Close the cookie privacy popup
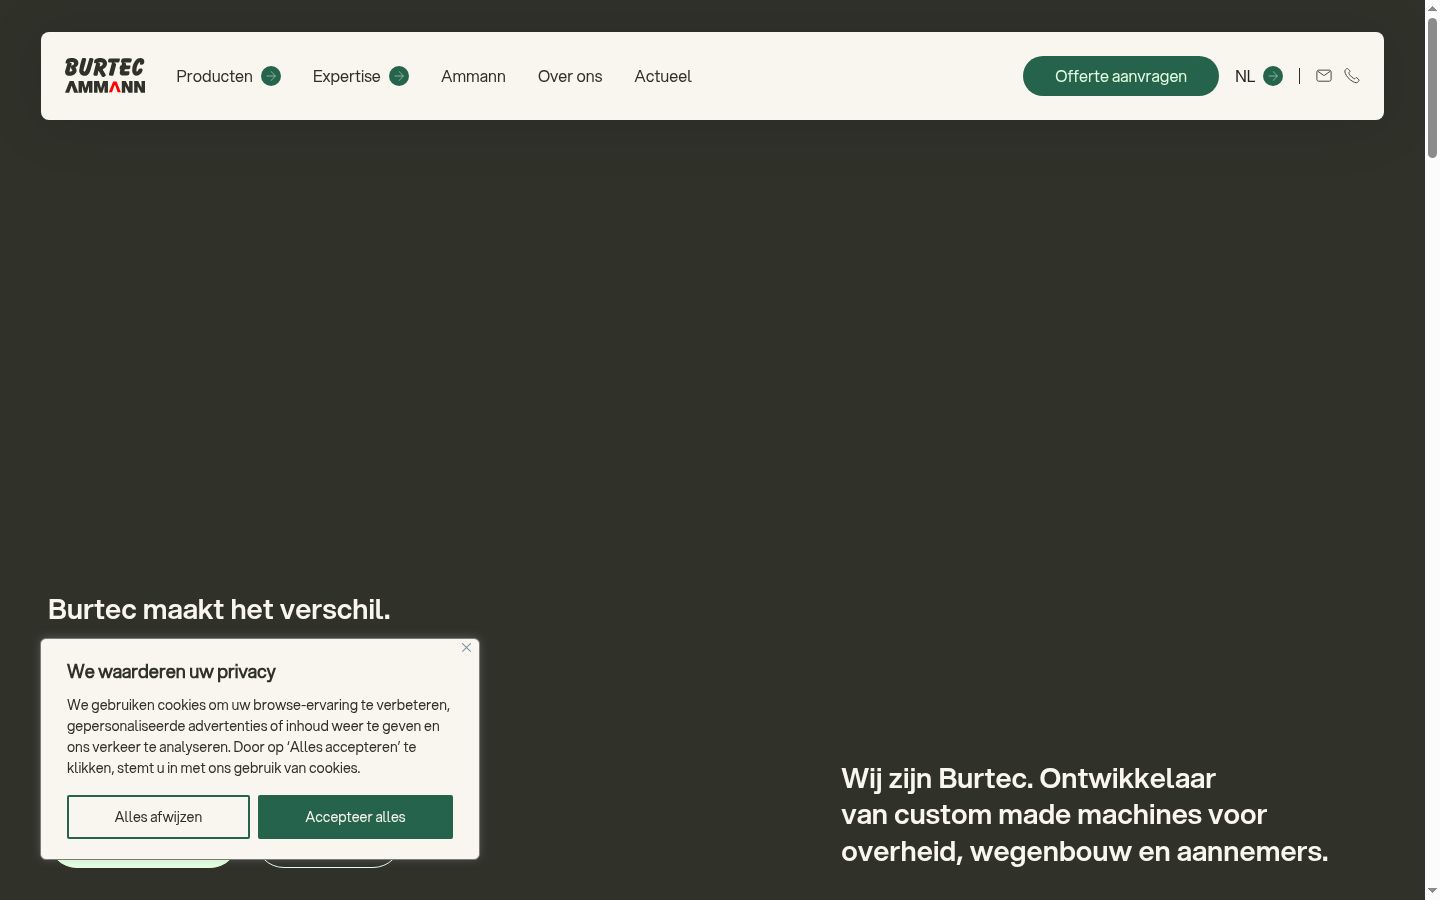The height and width of the screenshot is (900, 1440). (466, 648)
